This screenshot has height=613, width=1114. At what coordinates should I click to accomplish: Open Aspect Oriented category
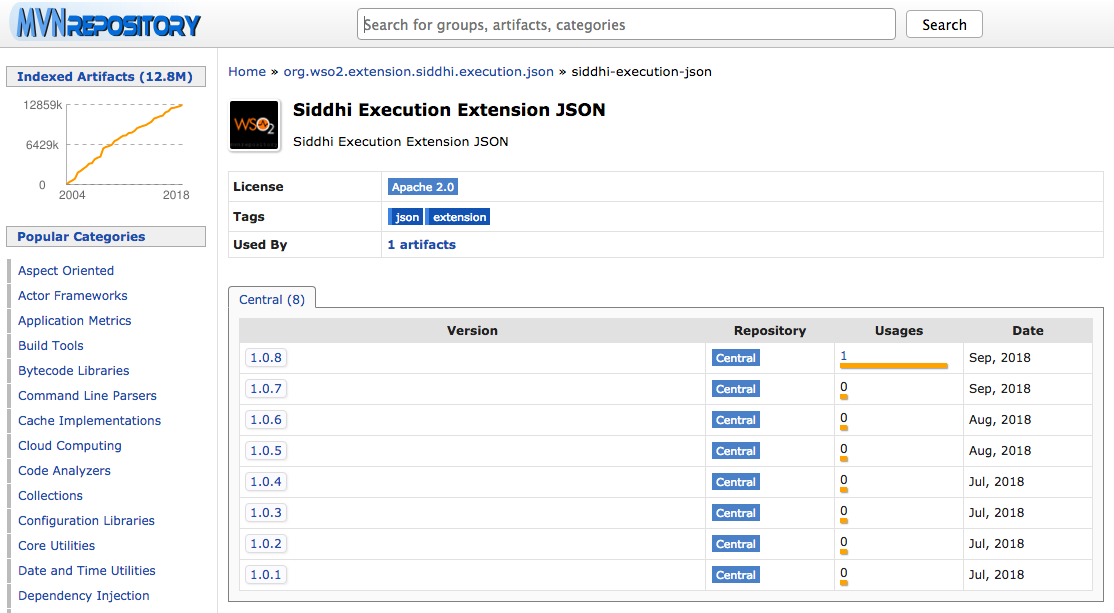(x=66, y=271)
